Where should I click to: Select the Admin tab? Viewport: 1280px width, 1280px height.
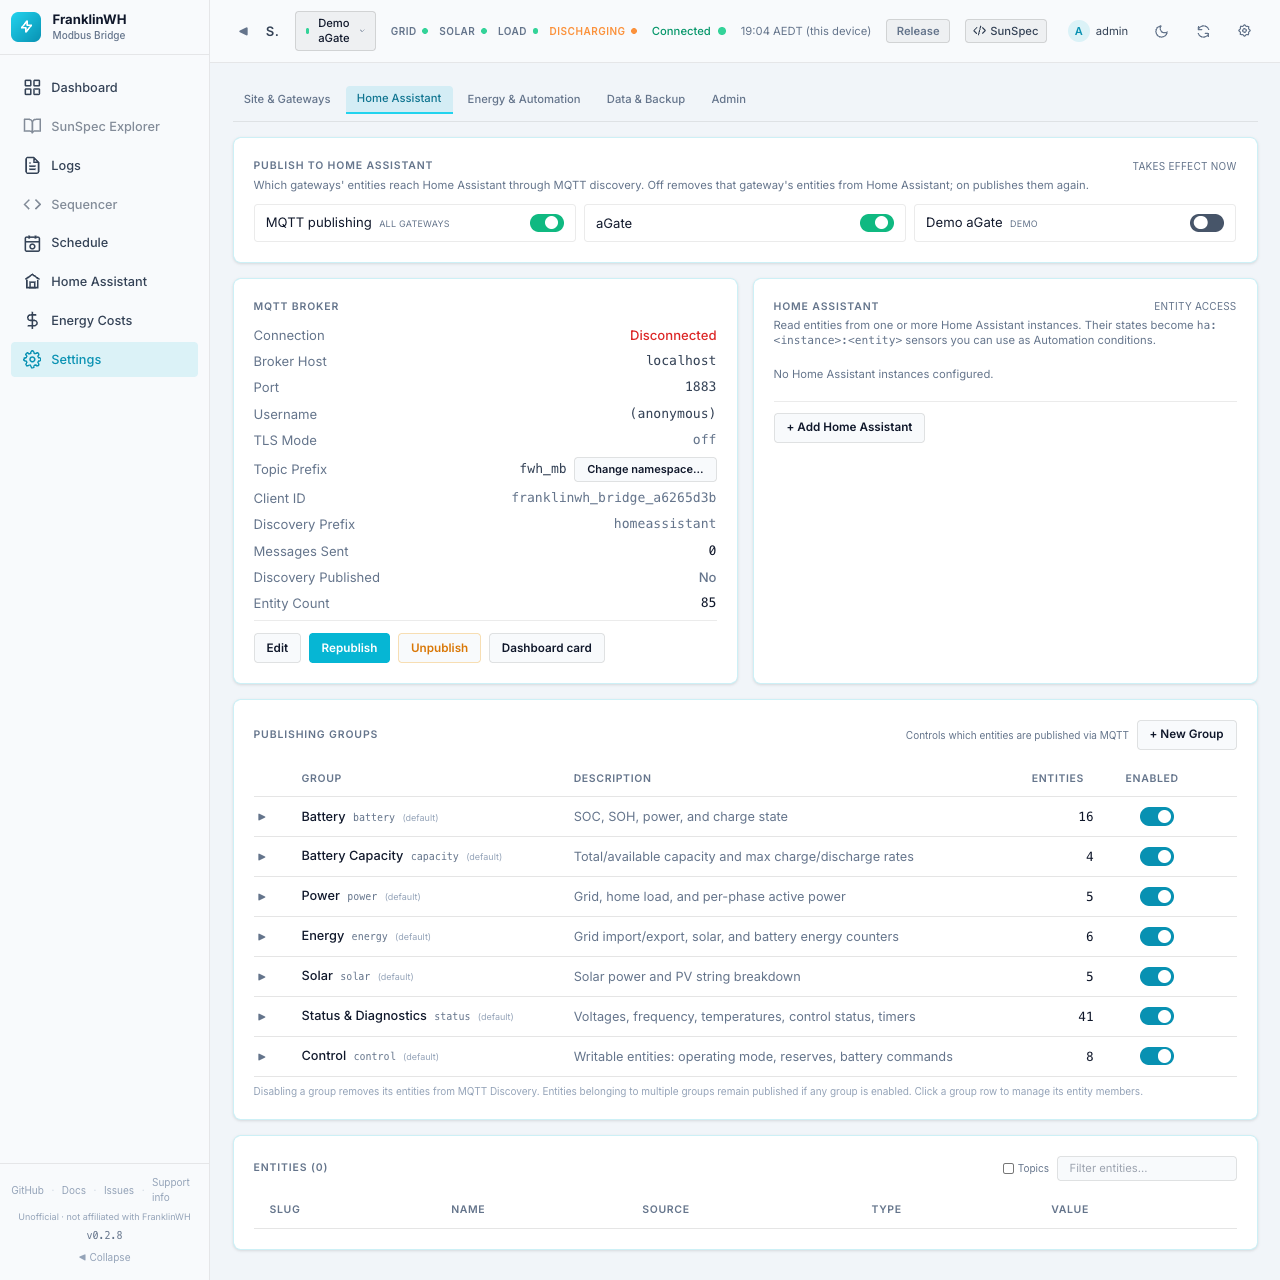pos(729,99)
